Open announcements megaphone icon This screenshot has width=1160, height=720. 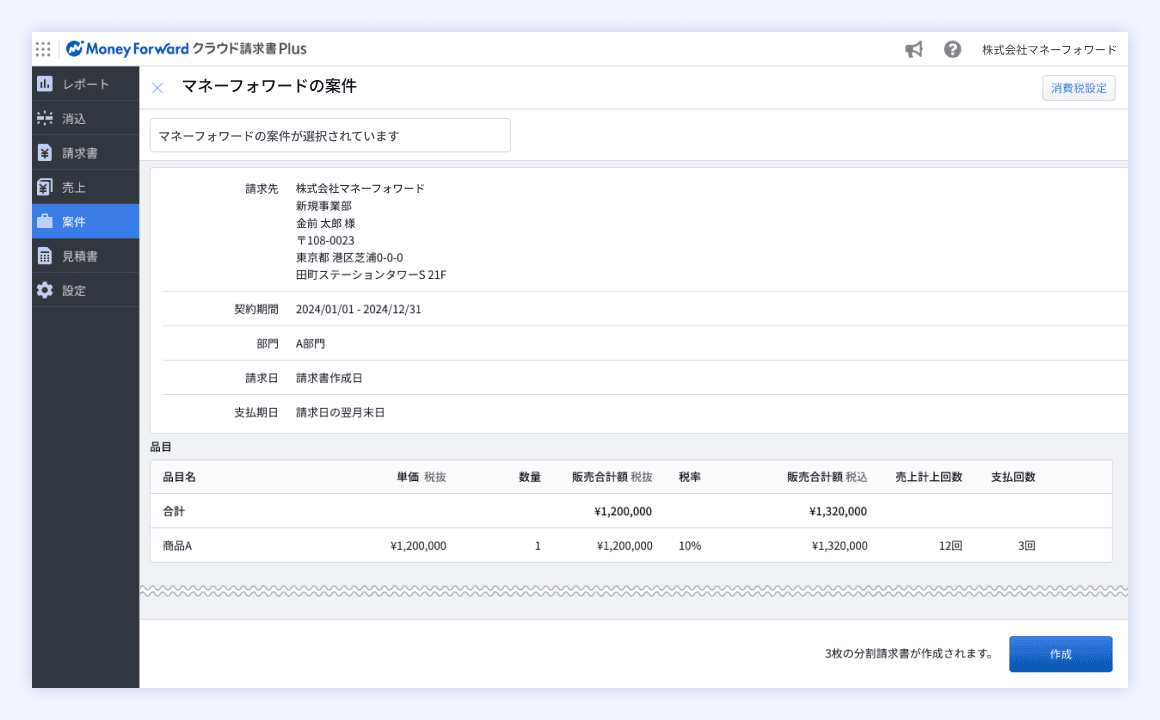click(913, 49)
